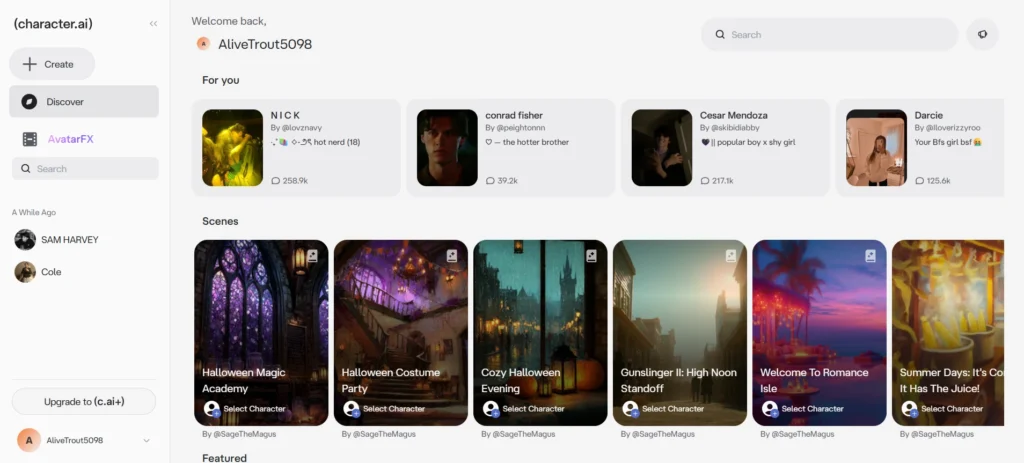Image resolution: width=1024 pixels, height=463 pixels.
Task: Expand the AliveTrout5098 account menu chevron
Action: pos(147,440)
